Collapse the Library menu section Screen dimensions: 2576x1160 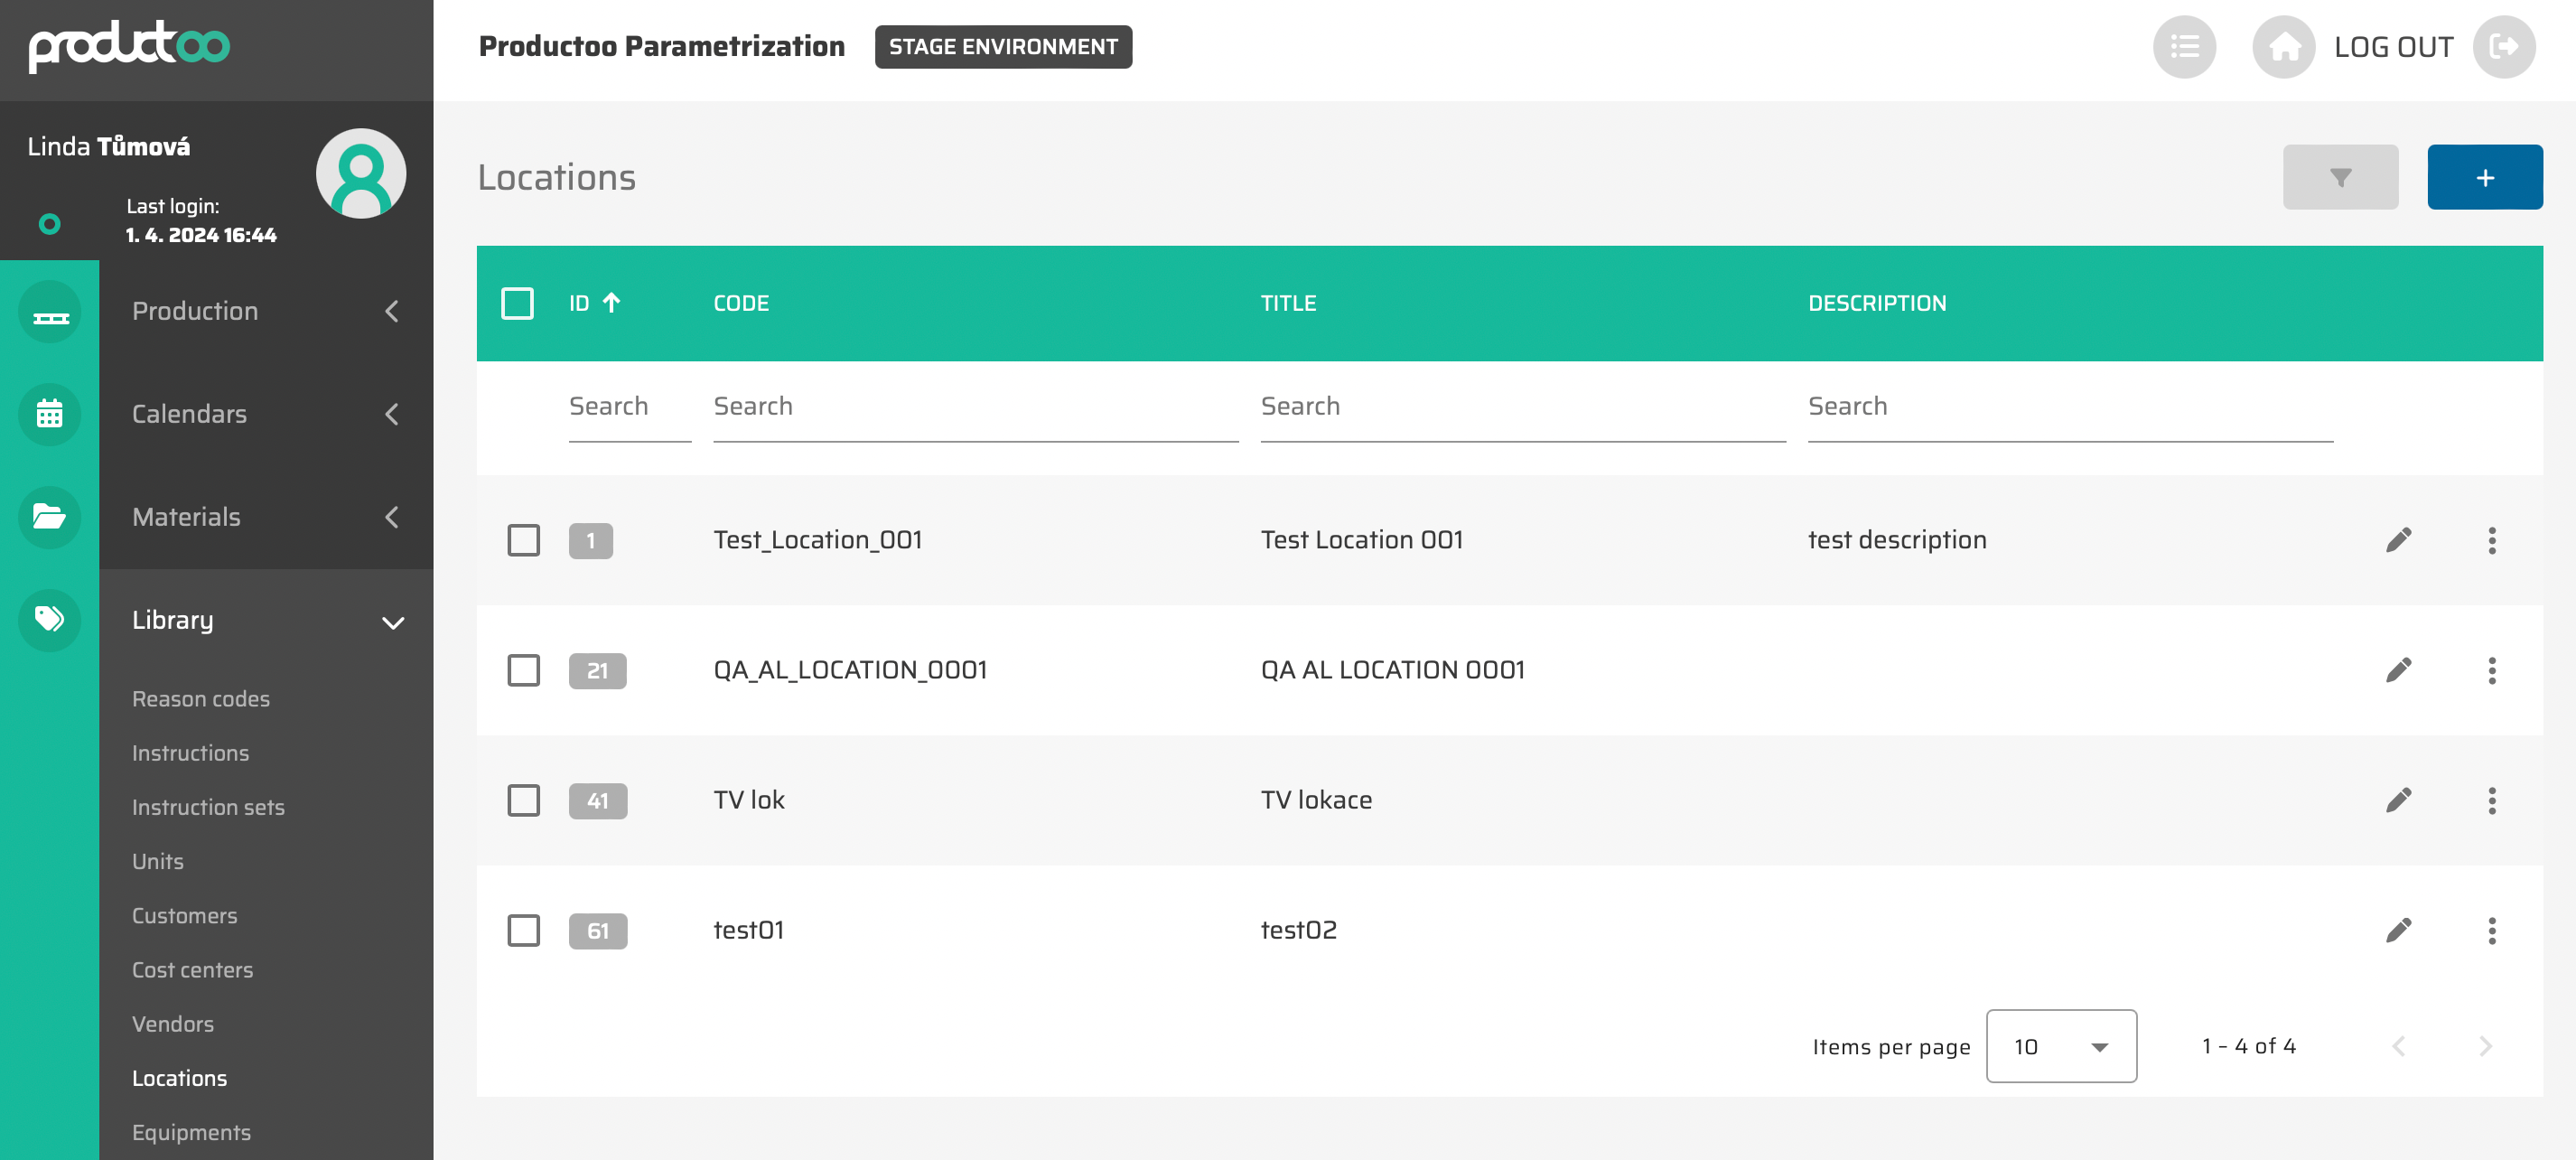click(265, 620)
